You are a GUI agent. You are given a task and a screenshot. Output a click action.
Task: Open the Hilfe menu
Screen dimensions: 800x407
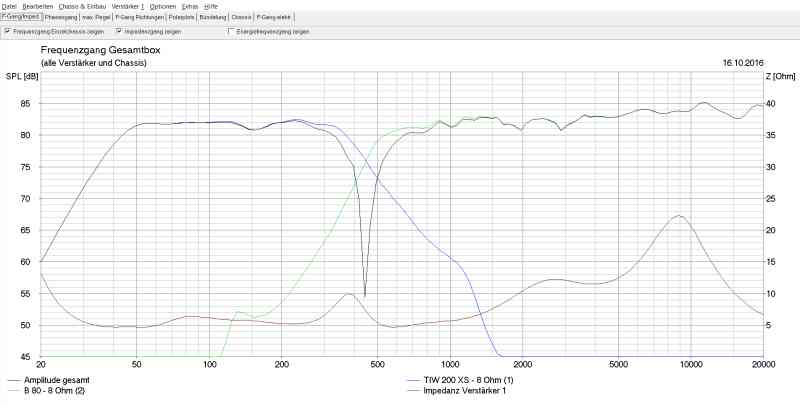211,7
